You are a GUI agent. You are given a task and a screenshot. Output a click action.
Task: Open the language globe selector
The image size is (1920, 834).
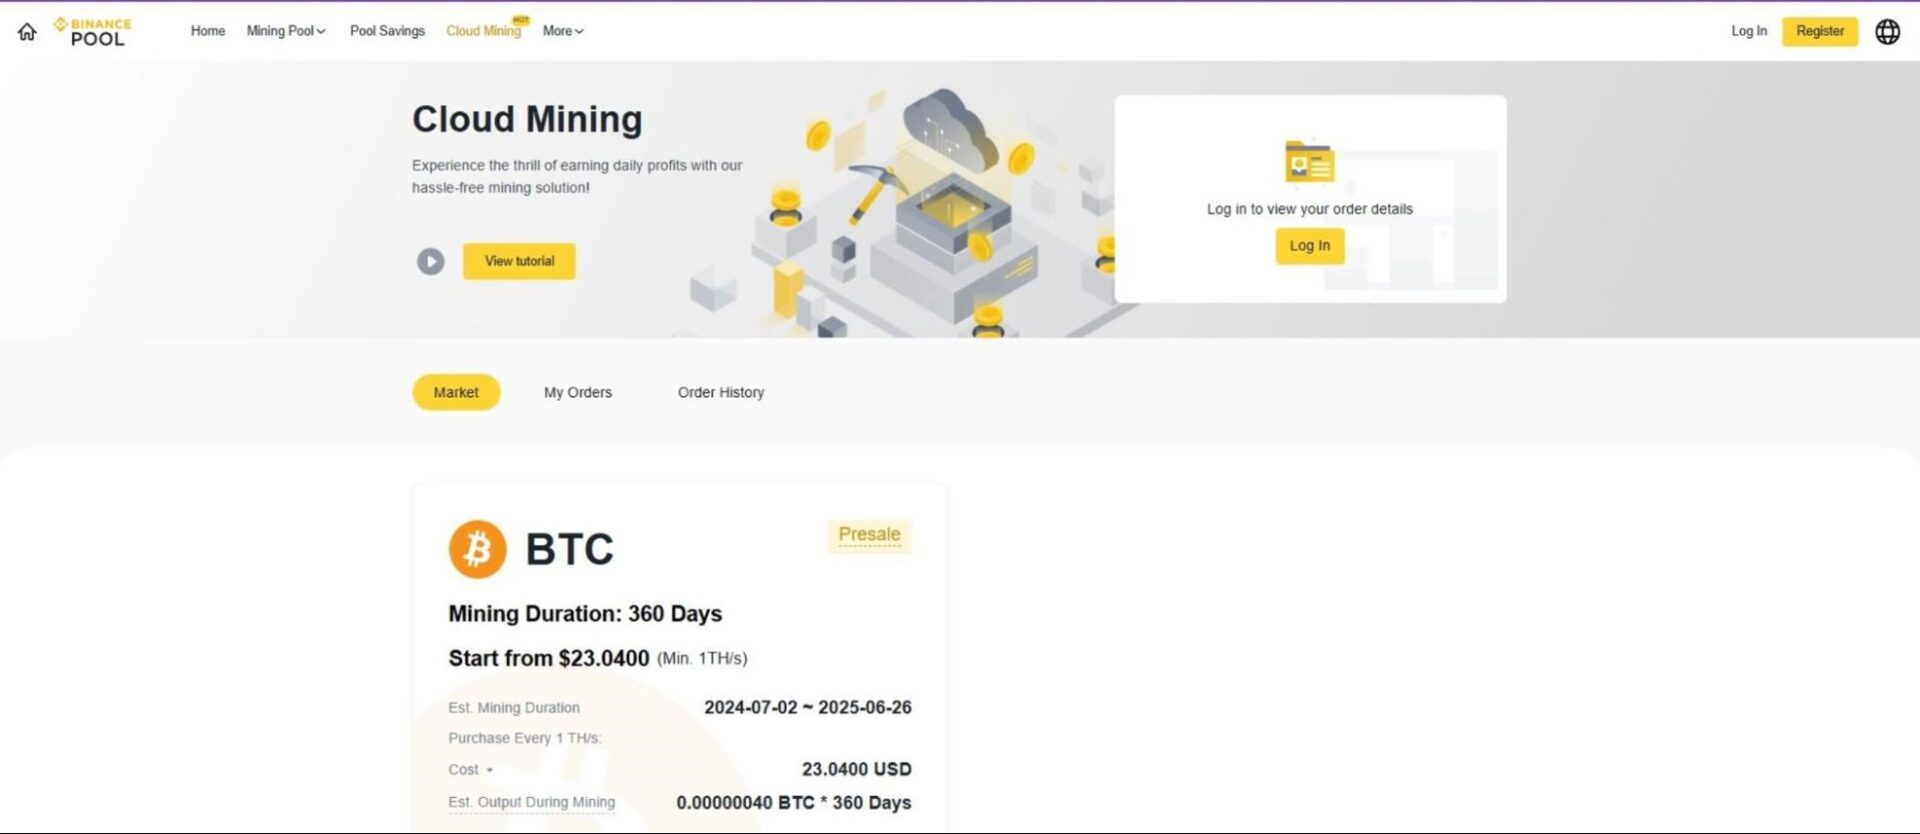click(1887, 31)
